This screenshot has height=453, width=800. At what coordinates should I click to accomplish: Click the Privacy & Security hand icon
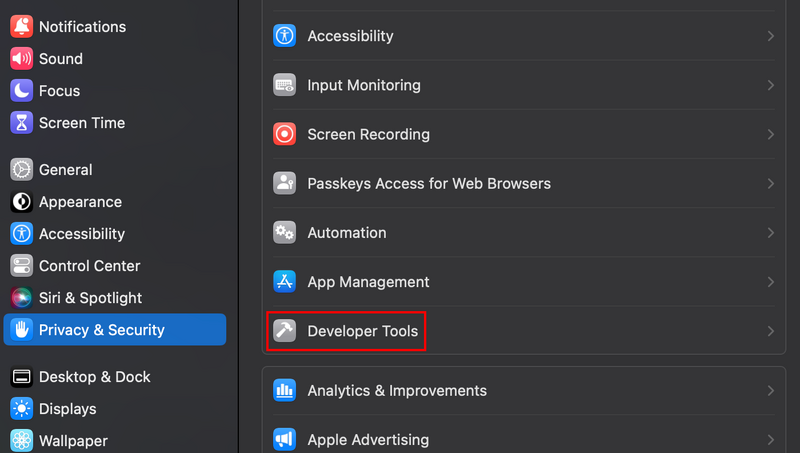21,330
